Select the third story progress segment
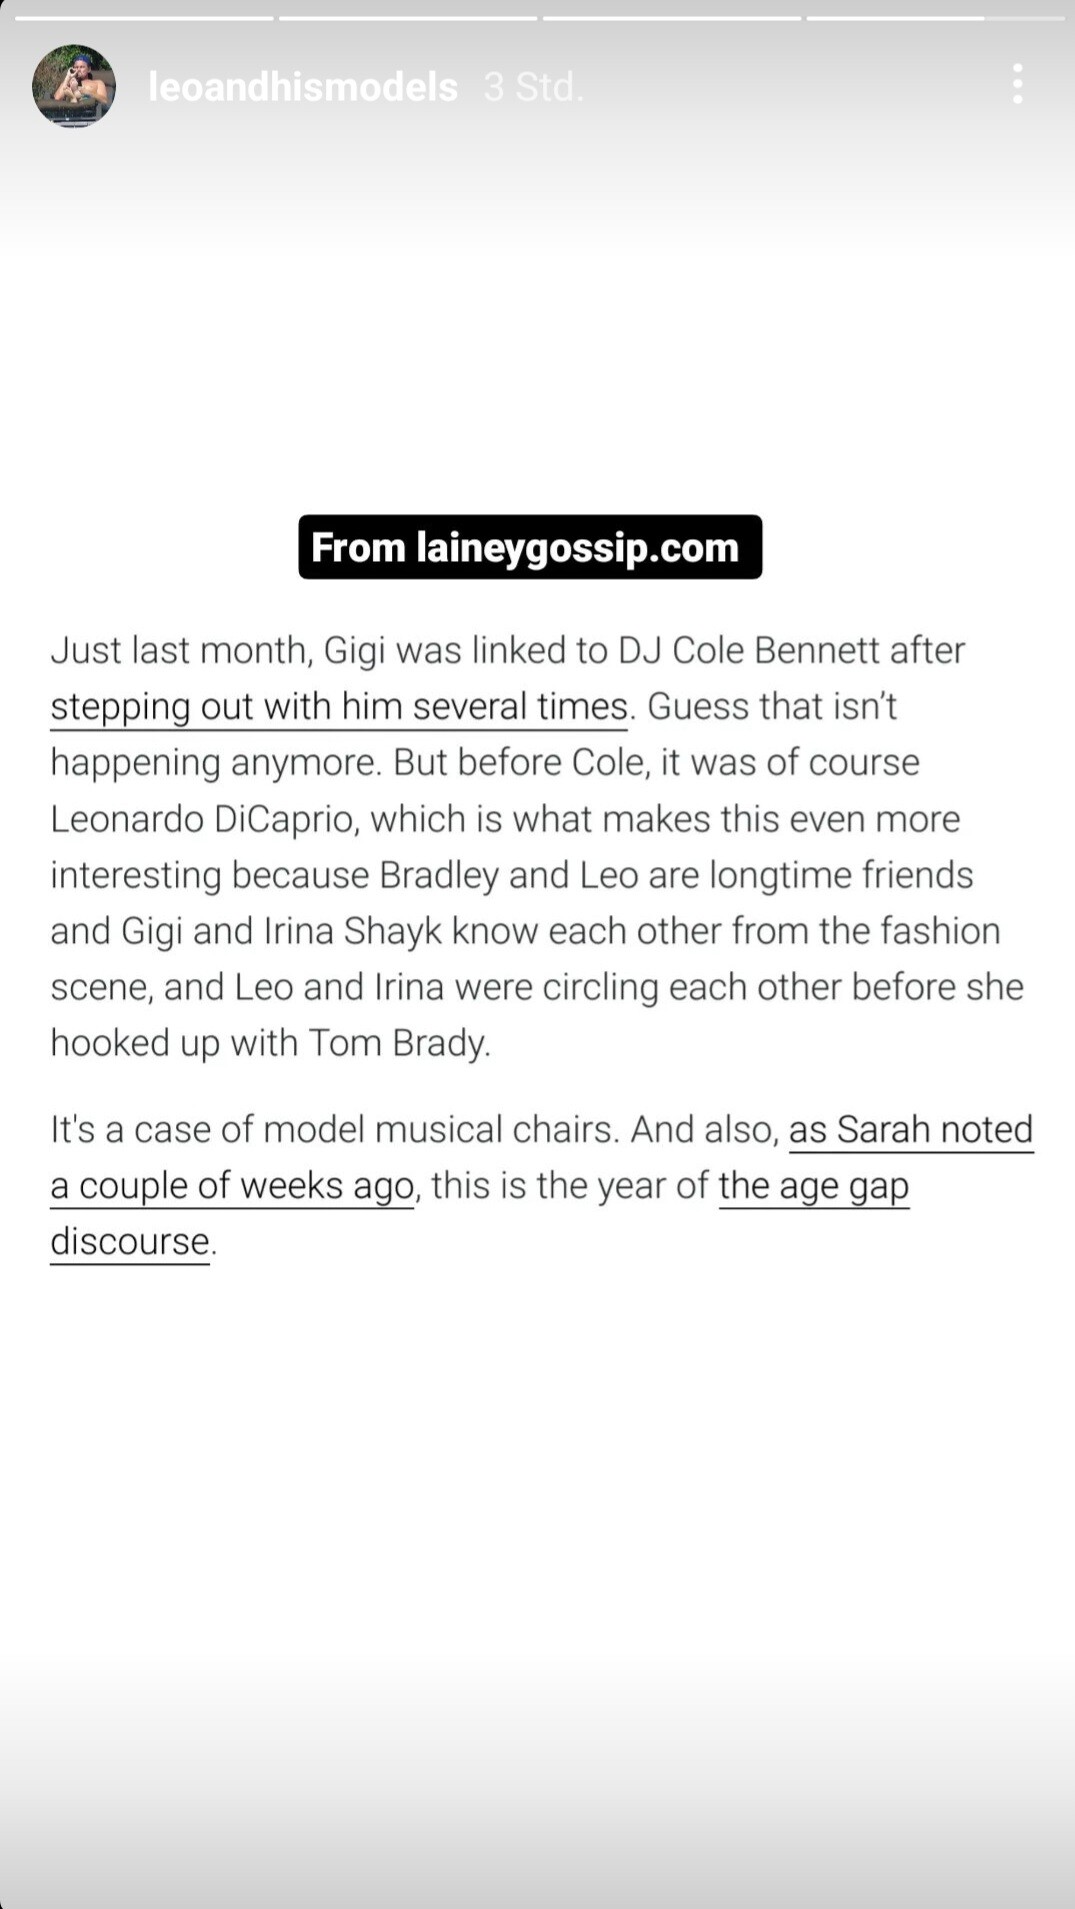 point(671,18)
